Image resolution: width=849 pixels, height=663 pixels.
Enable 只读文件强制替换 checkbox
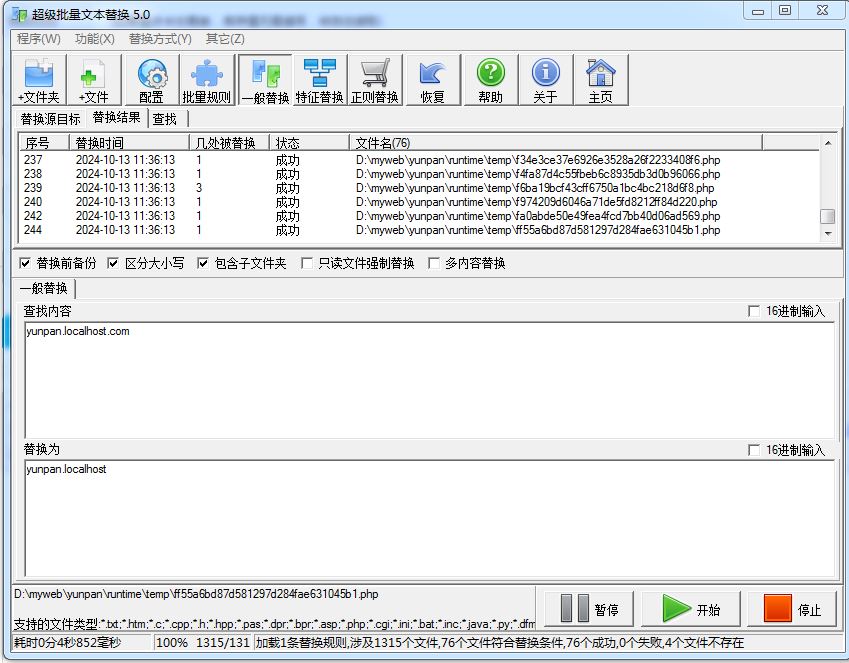click(x=307, y=264)
